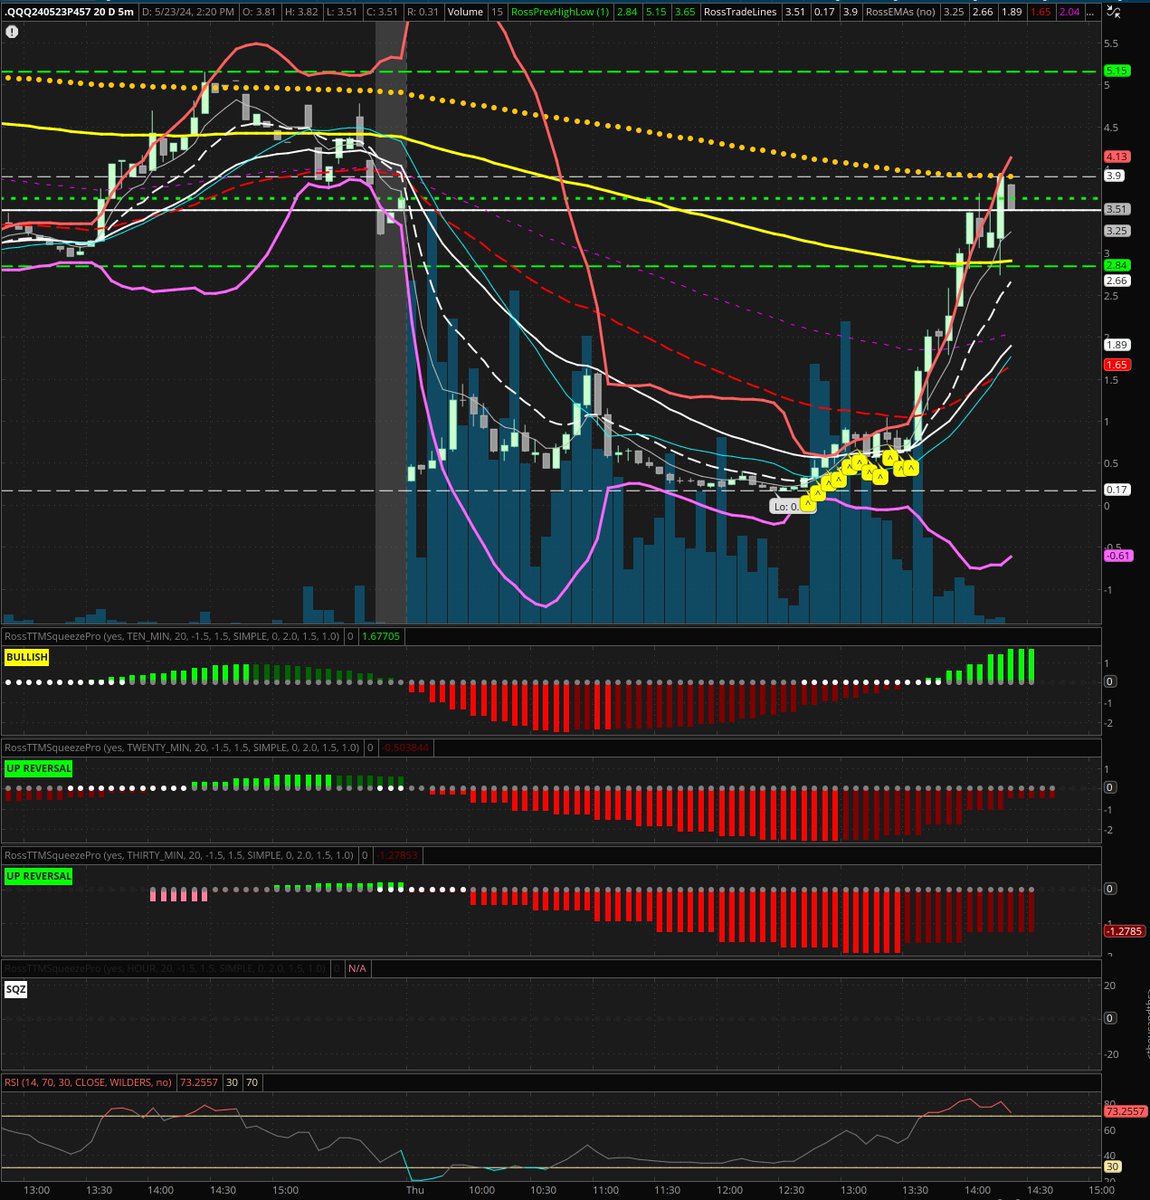Click the RossTTMSqueezePro TEN_MIN study title
Viewport: 1150px width, 1200px height.
click(x=172, y=636)
